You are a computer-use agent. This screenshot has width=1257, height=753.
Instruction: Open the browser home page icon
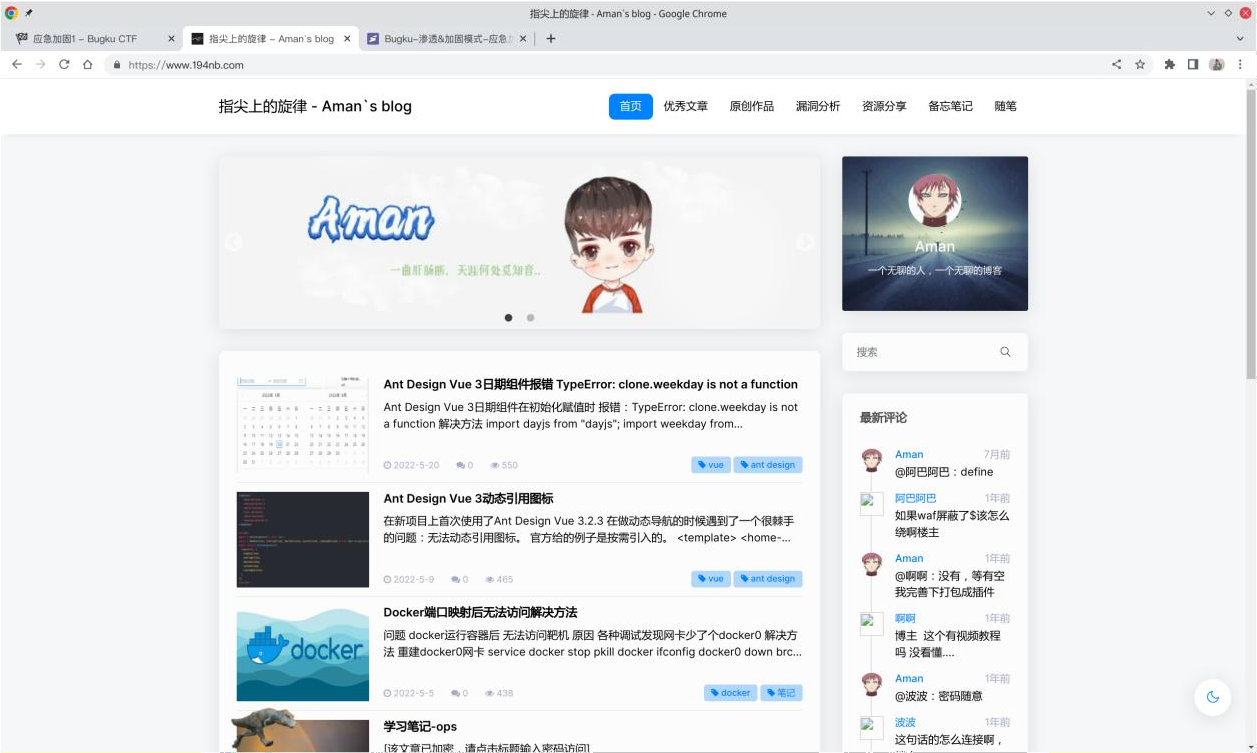coord(88,64)
